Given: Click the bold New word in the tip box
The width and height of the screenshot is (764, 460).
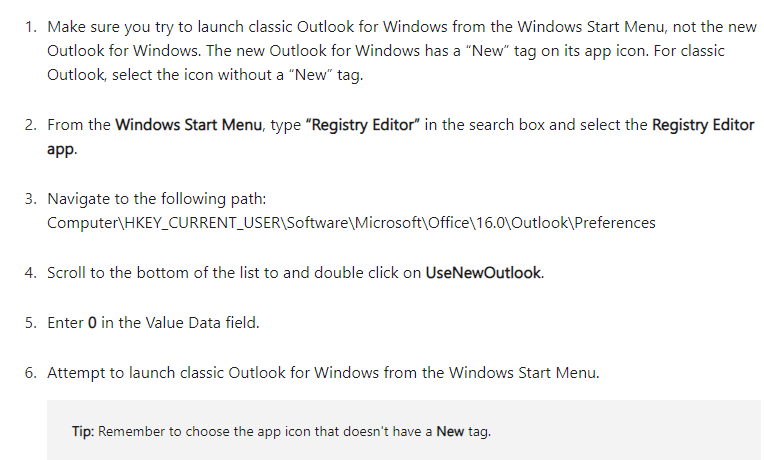Looking at the screenshot, I should [x=450, y=431].
